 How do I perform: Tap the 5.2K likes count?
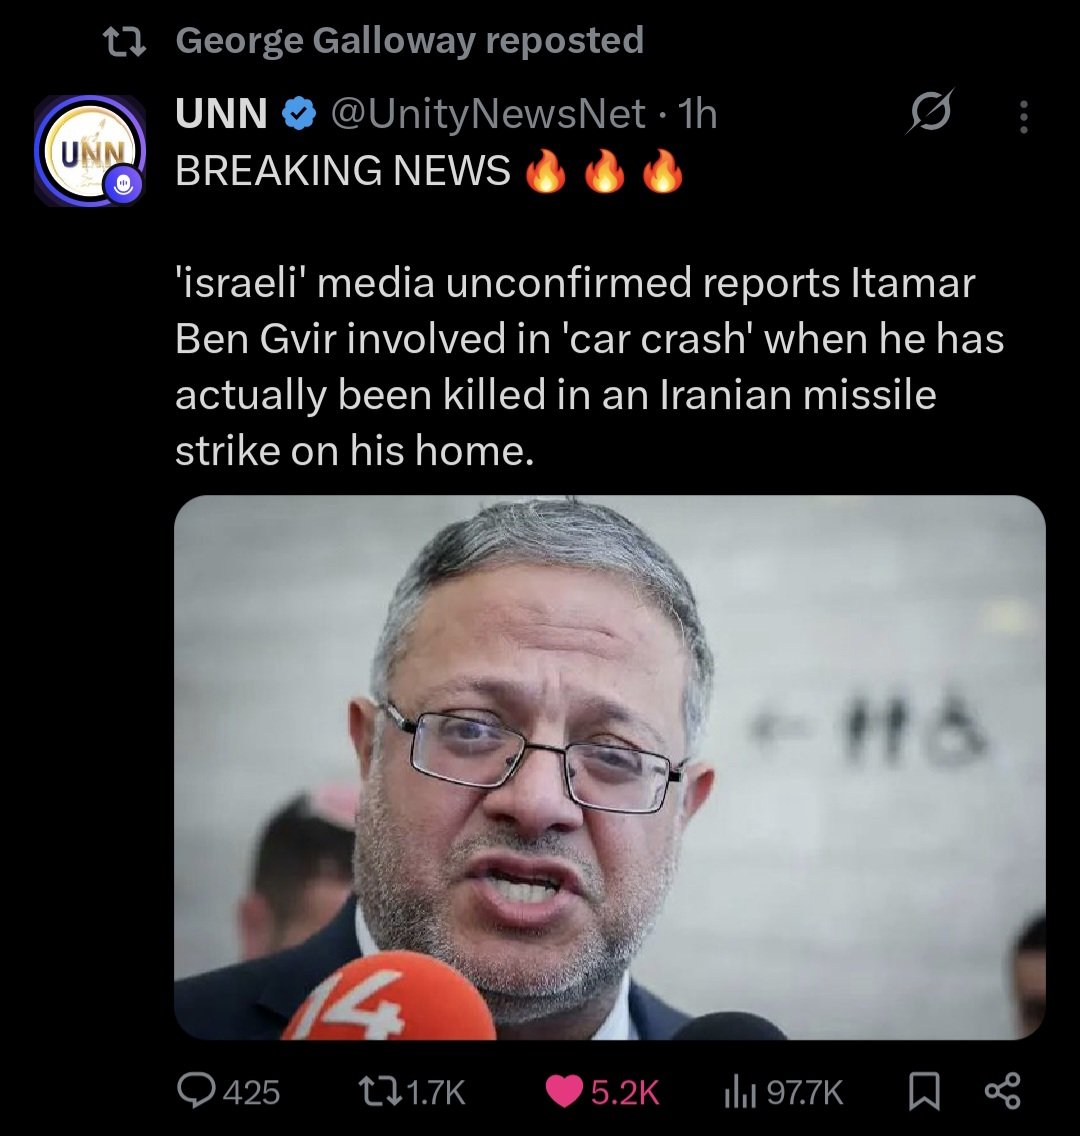(x=625, y=1092)
